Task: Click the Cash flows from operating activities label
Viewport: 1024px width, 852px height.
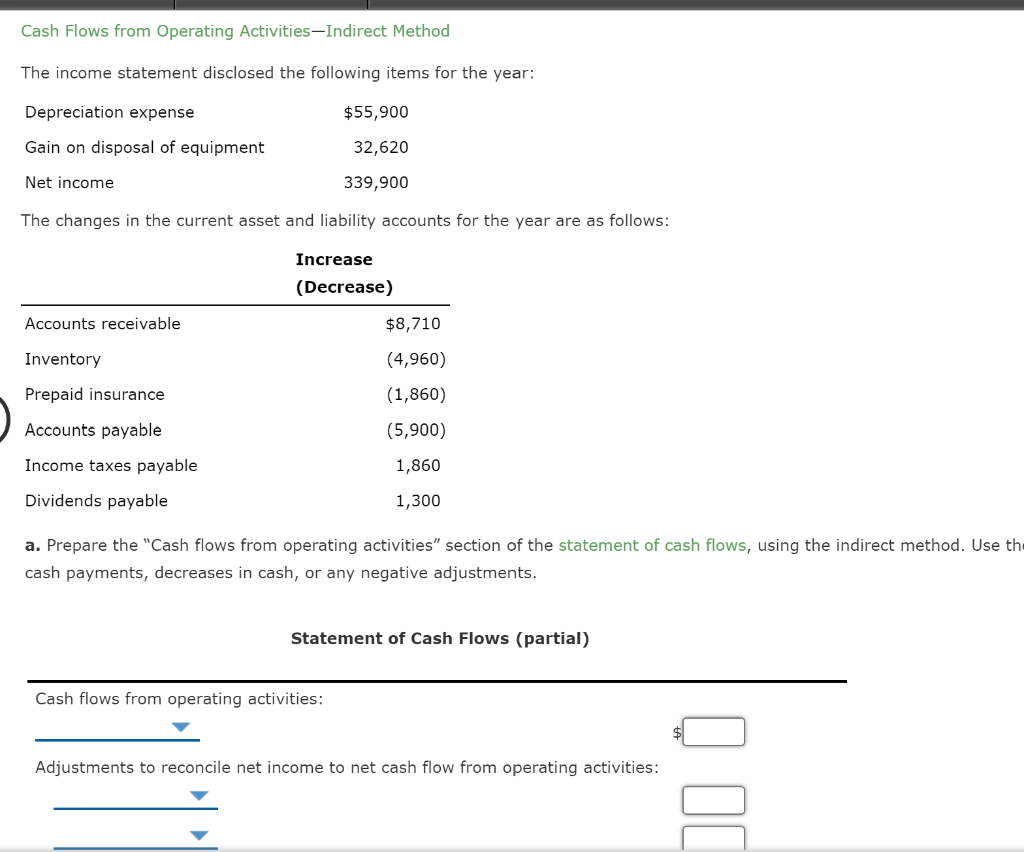Action: click(179, 698)
